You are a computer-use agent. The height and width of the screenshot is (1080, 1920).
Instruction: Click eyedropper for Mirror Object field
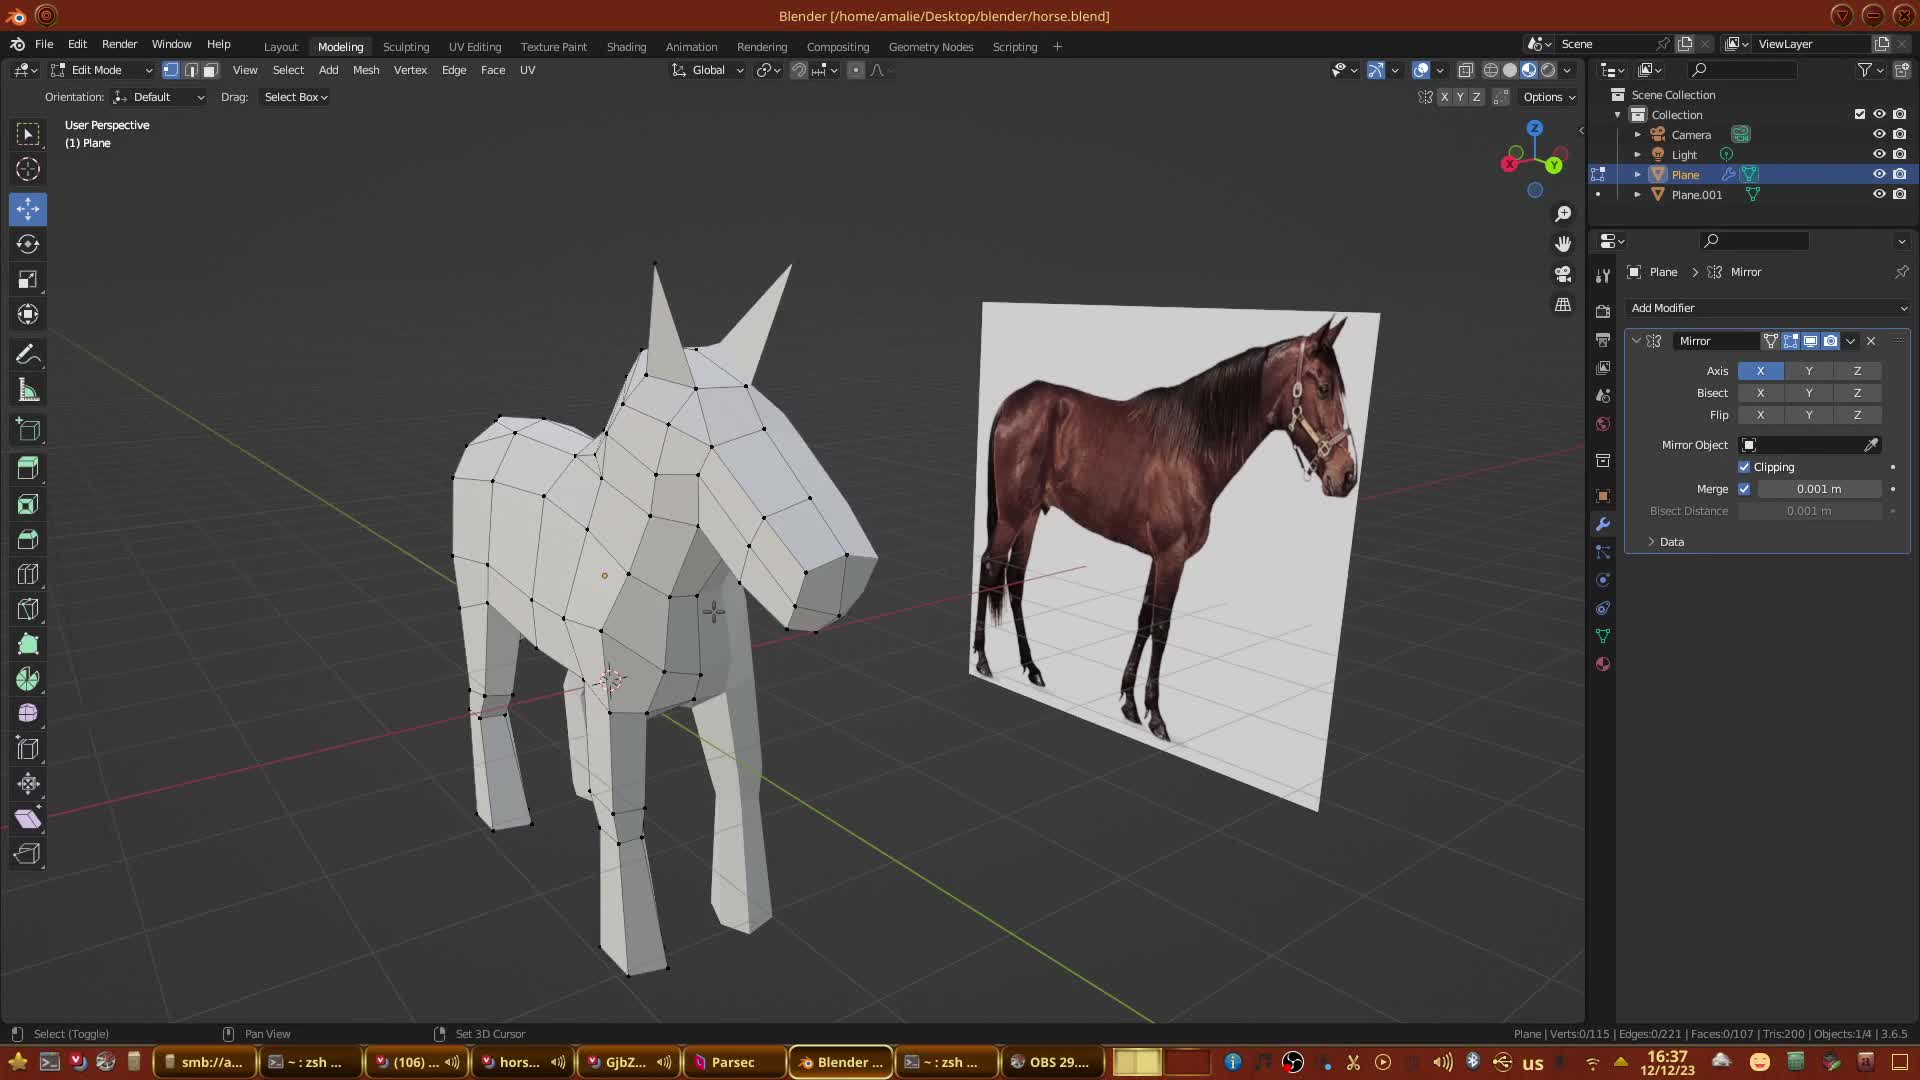(1871, 445)
